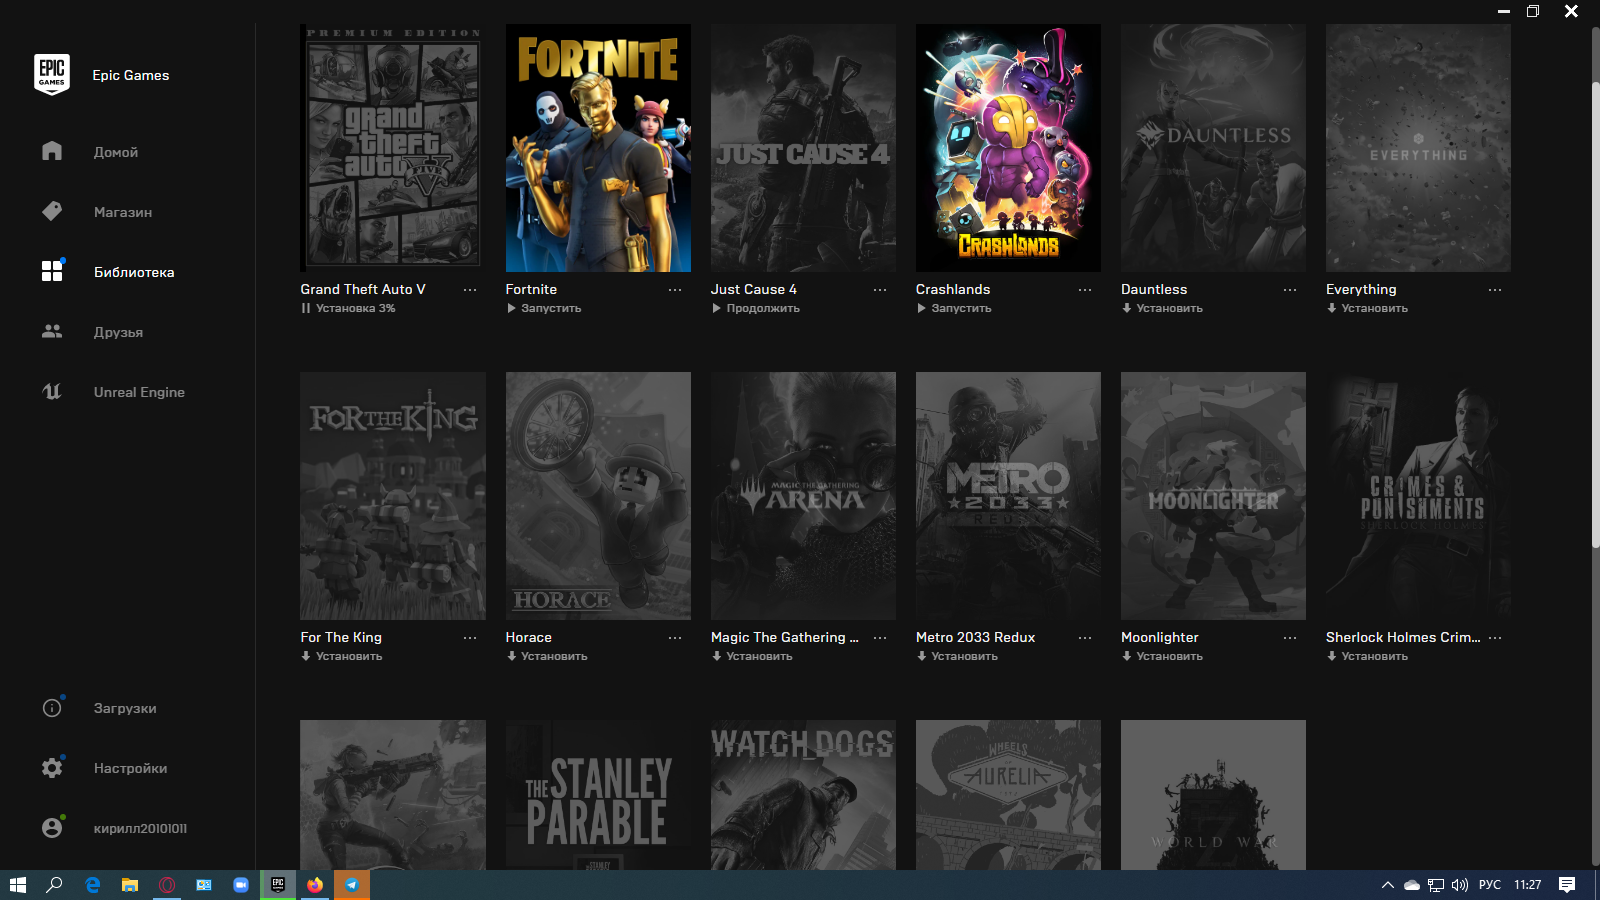Open the Домой home icon
1600x900 pixels.
pos(52,151)
